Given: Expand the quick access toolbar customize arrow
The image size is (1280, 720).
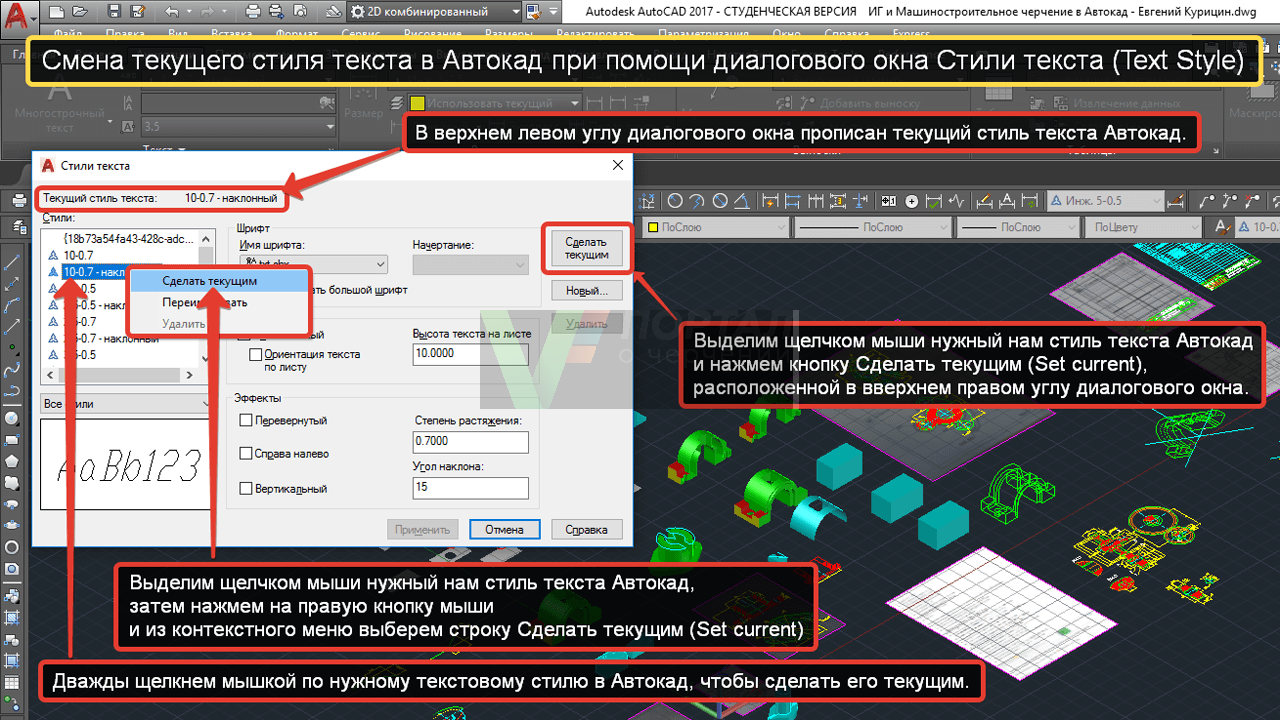Looking at the screenshot, I should click(x=555, y=12).
